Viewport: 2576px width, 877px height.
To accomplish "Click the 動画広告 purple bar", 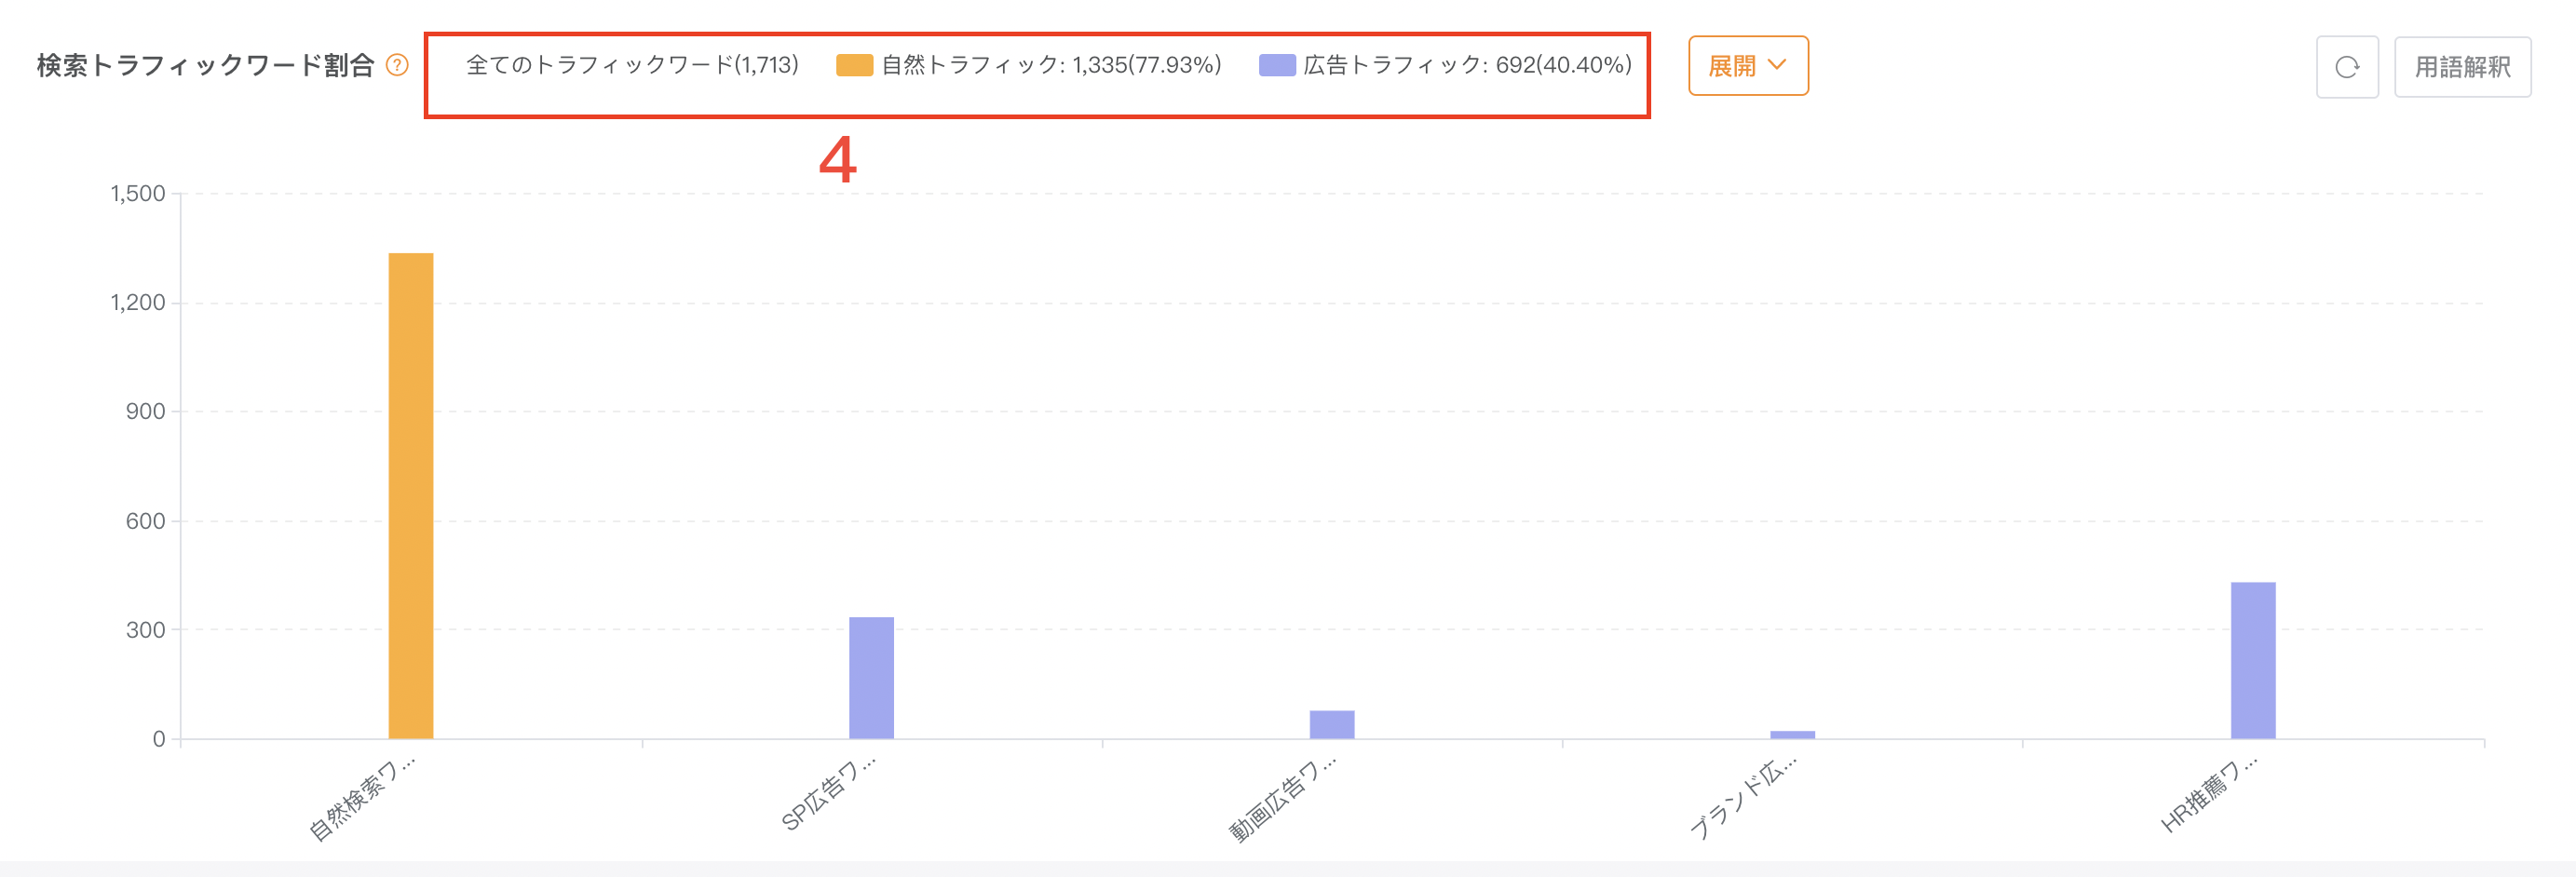I will click(x=1331, y=724).
